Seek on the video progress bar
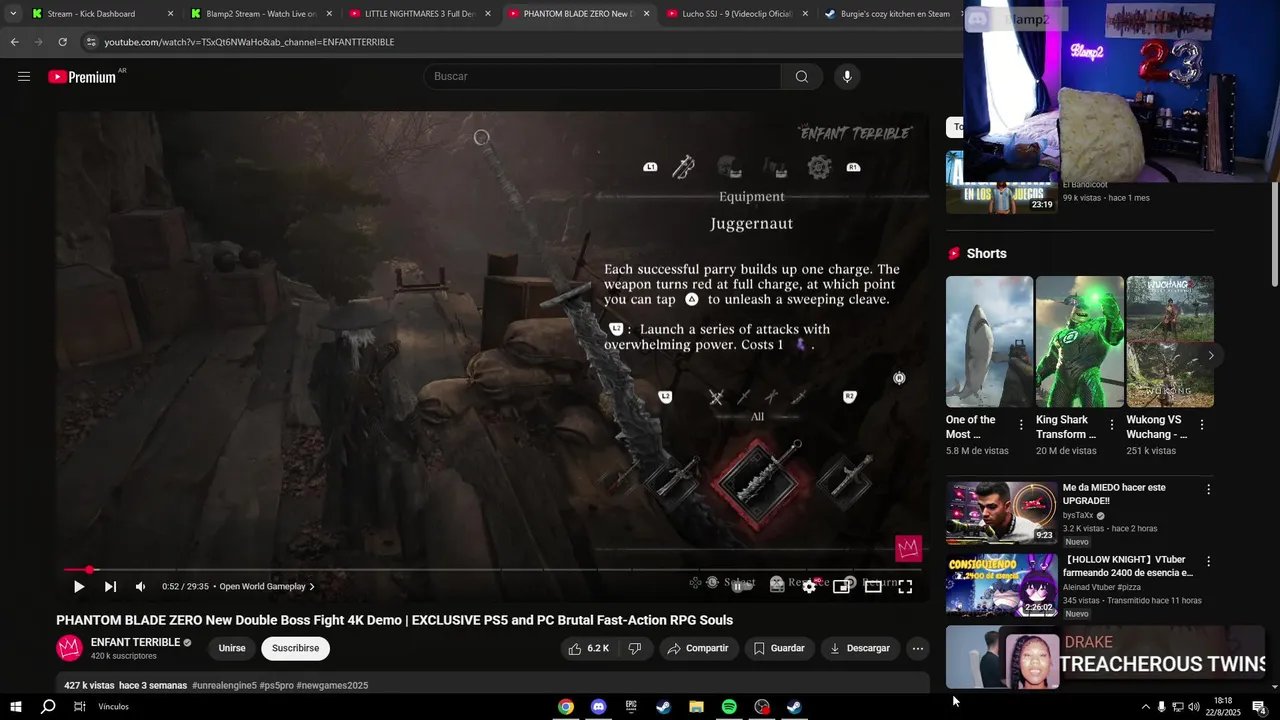 (492, 570)
